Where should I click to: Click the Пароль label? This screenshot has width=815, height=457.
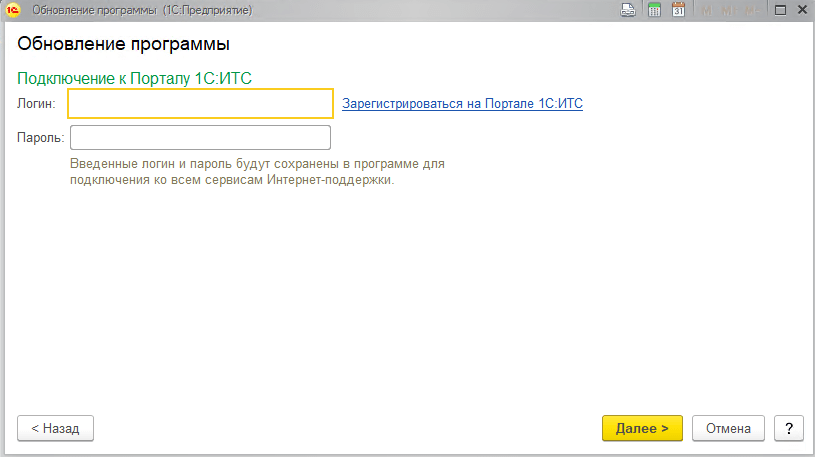point(41,138)
